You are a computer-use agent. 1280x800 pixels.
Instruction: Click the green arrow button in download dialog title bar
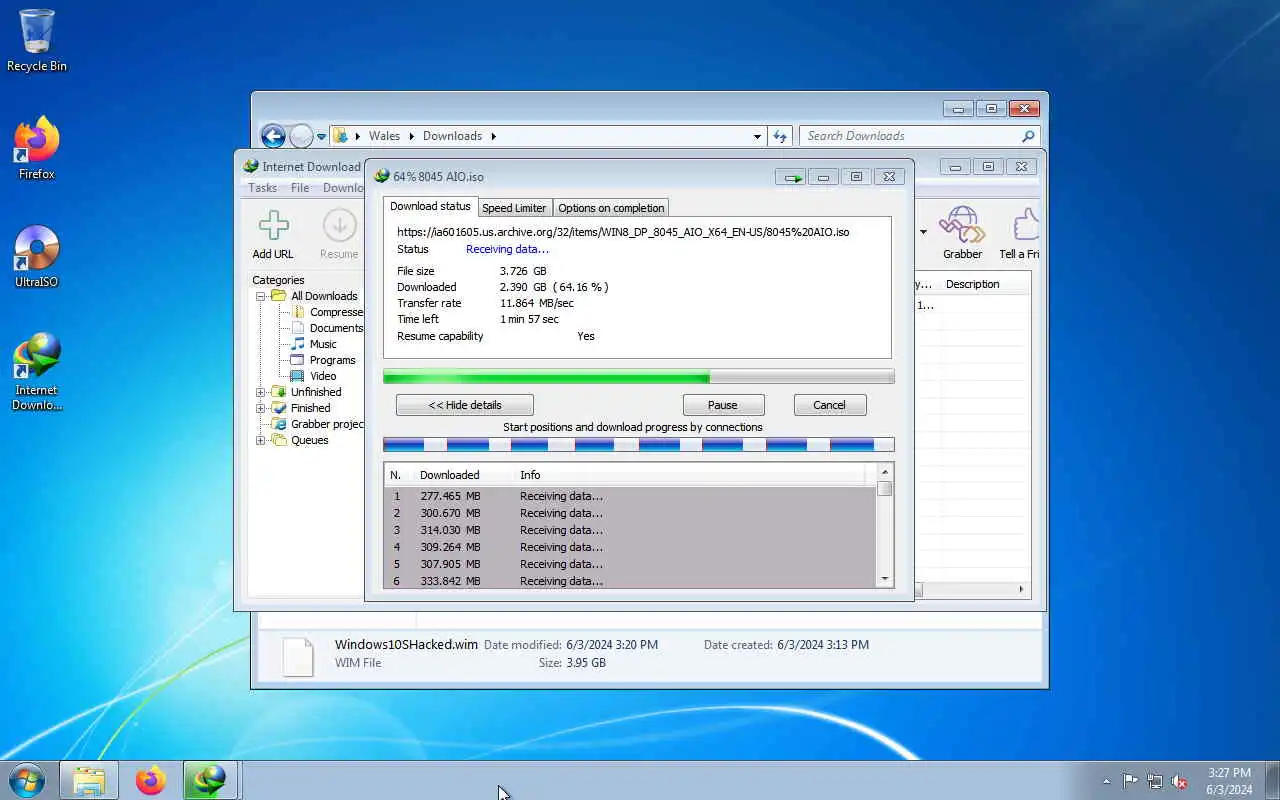tap(790, 177)
